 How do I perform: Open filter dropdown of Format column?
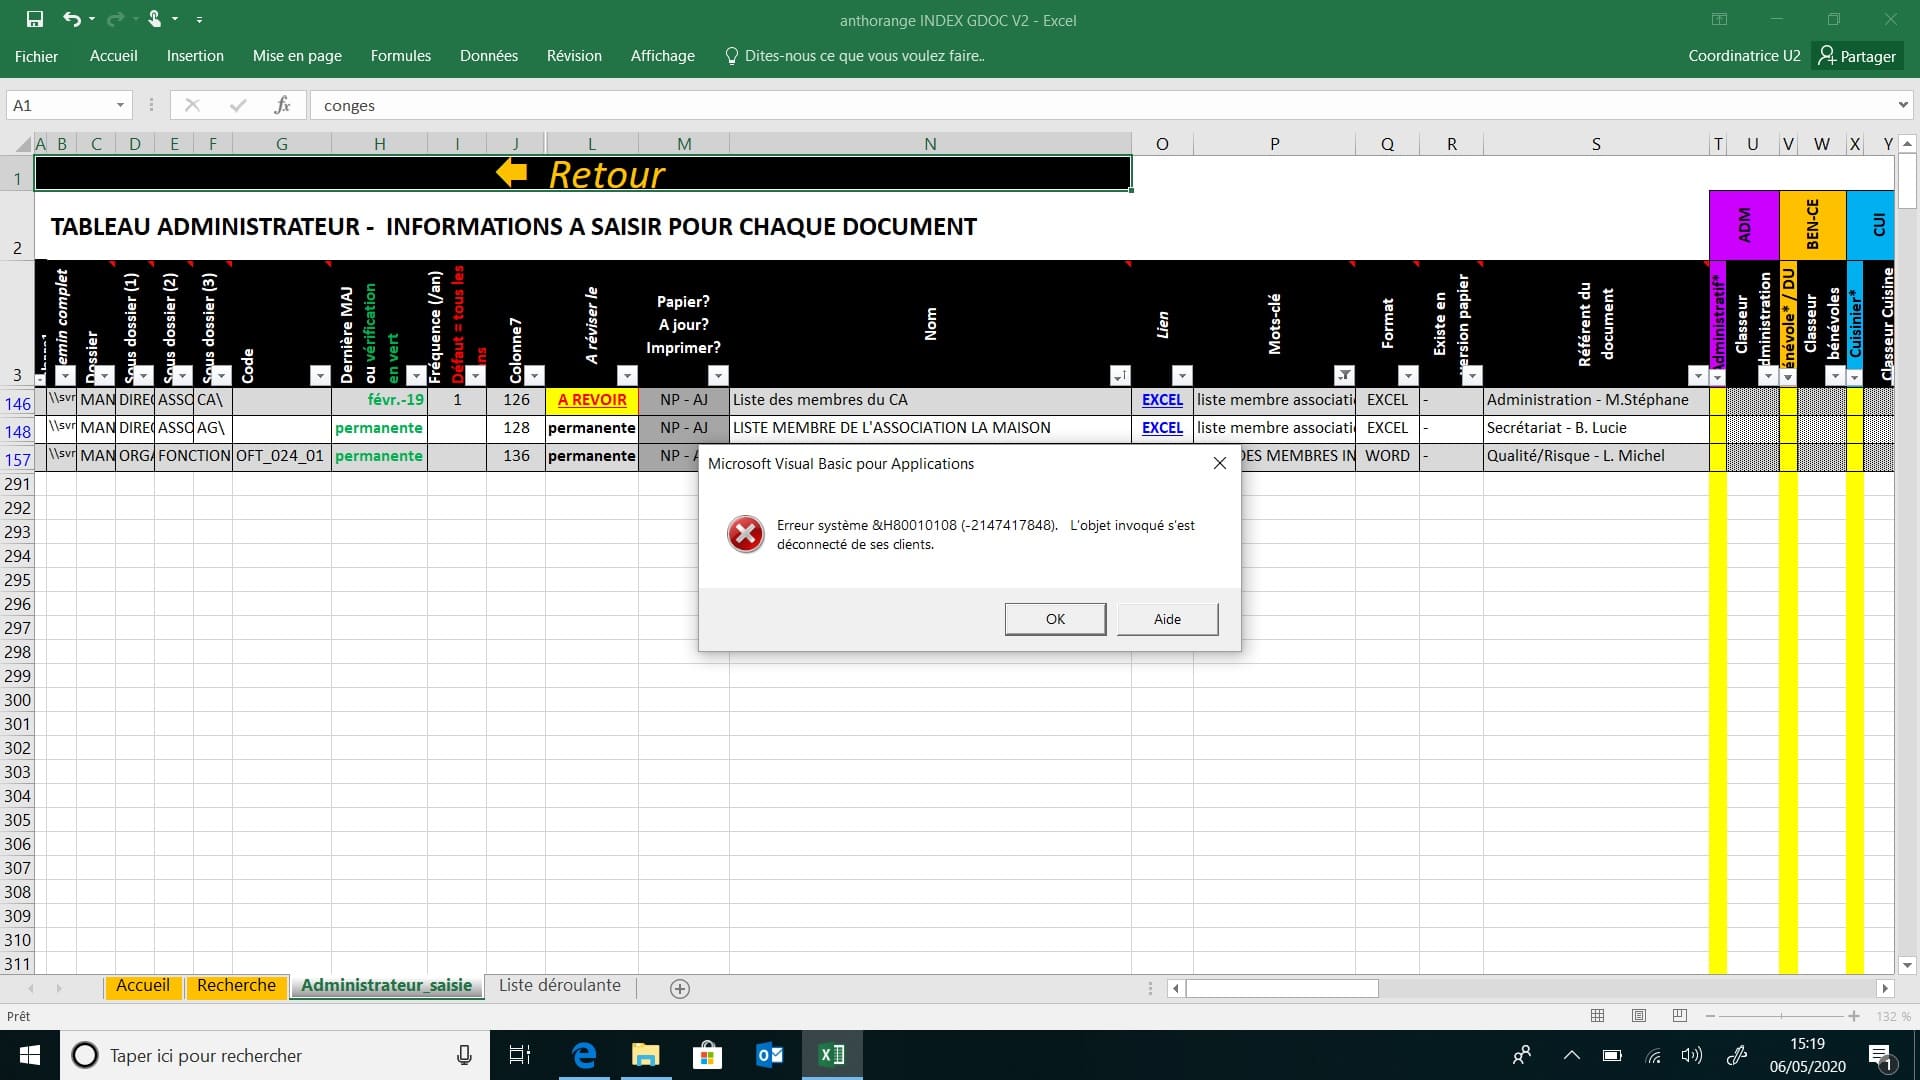click(x=1408, y=376)
